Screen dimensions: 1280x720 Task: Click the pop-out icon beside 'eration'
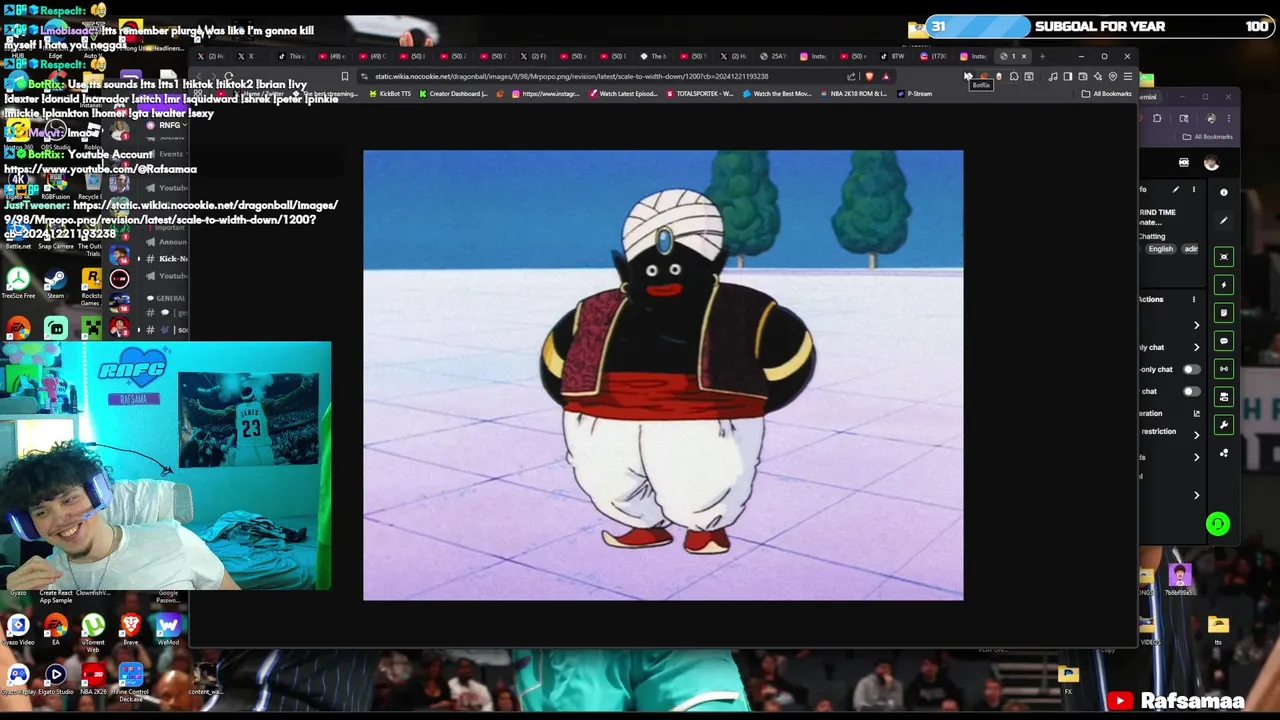click(1196, 413)
